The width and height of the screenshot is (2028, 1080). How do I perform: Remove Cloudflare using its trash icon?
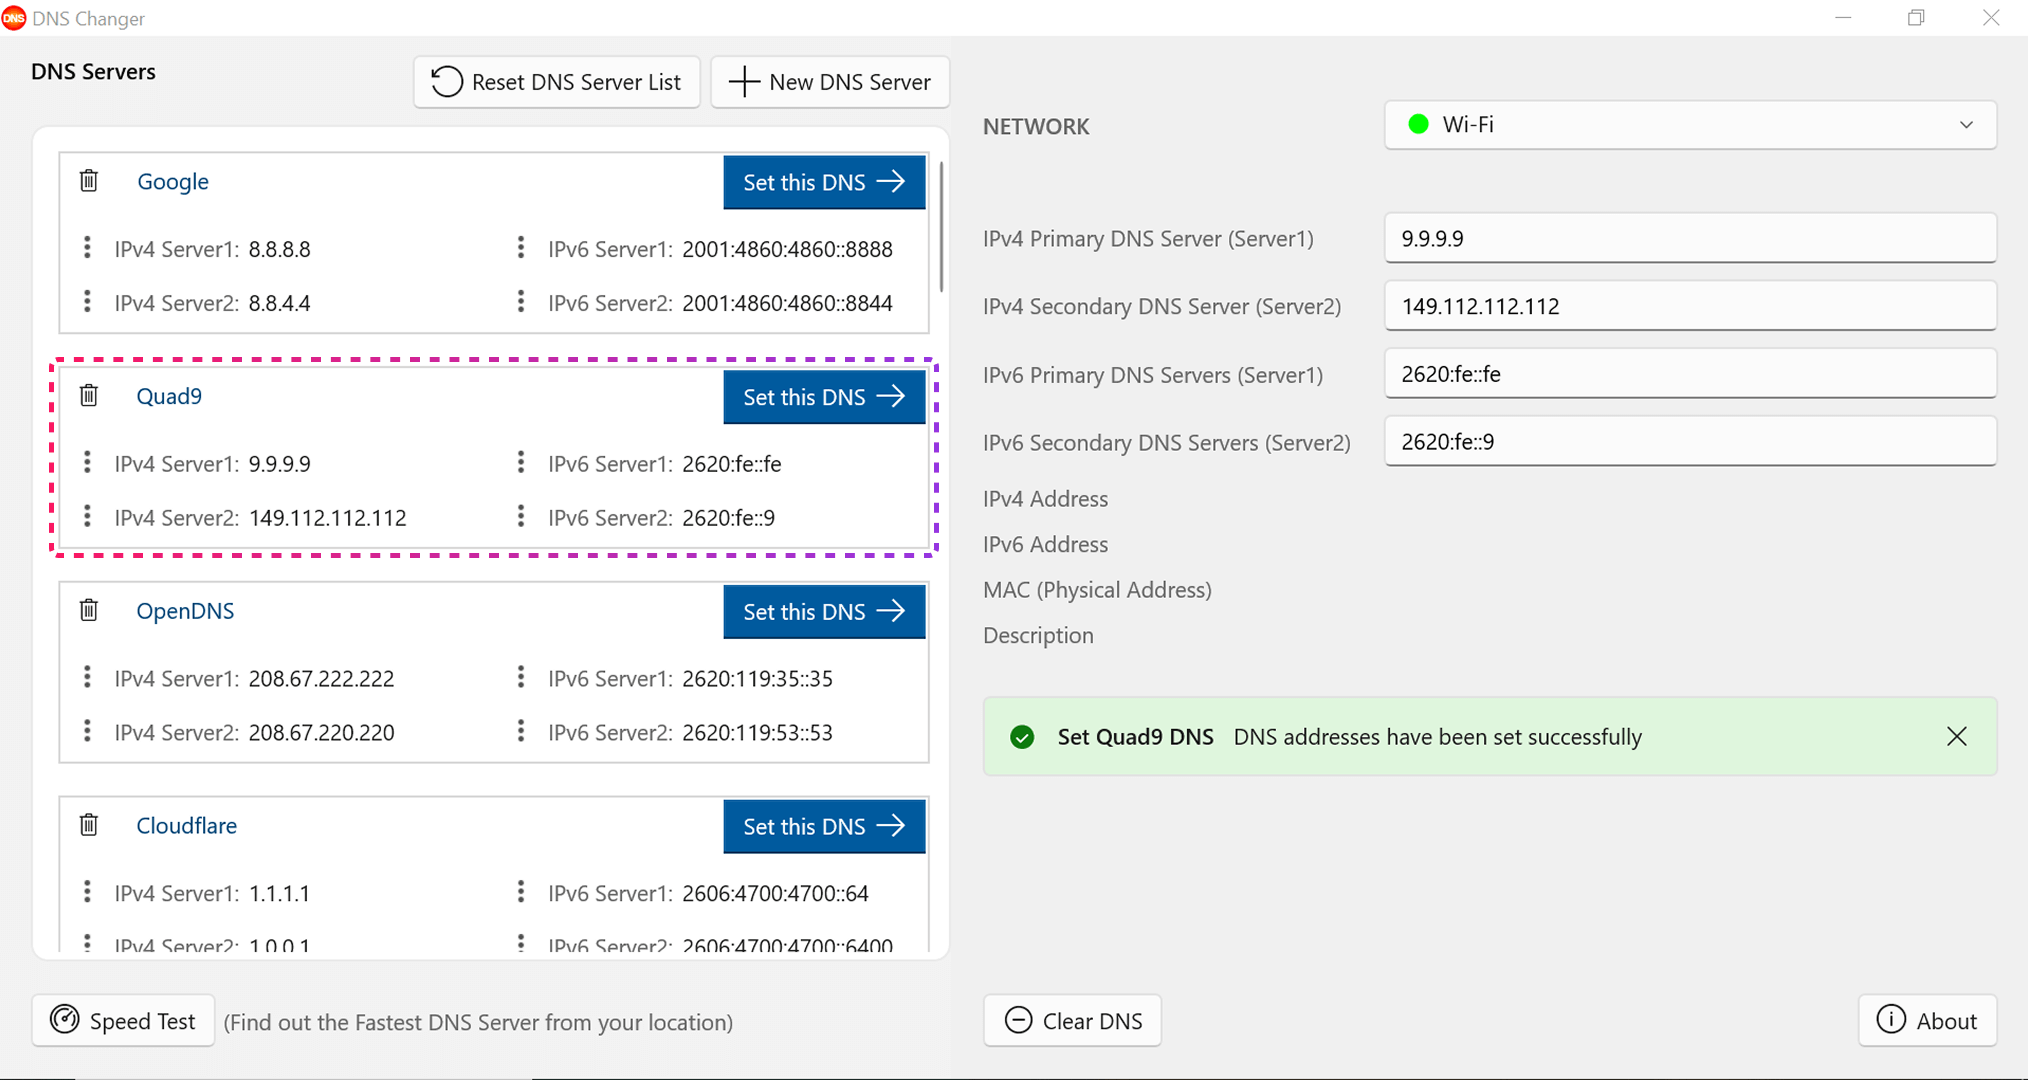tap(89, 825)
